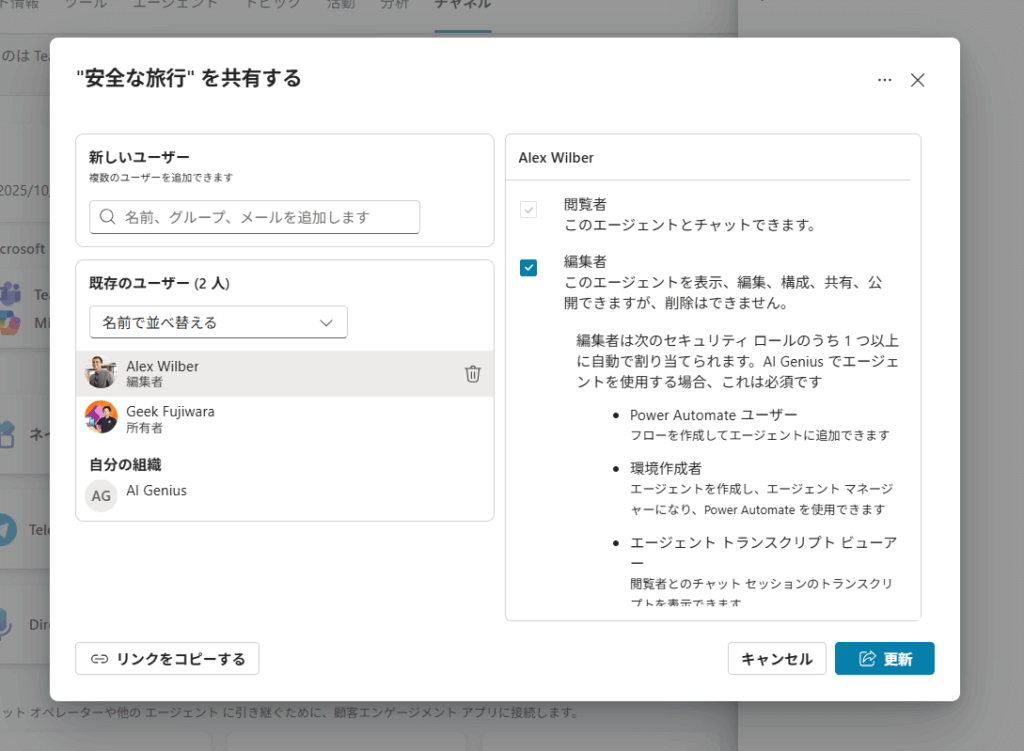Switch to the チャネル tab

(x=462, y=5)
